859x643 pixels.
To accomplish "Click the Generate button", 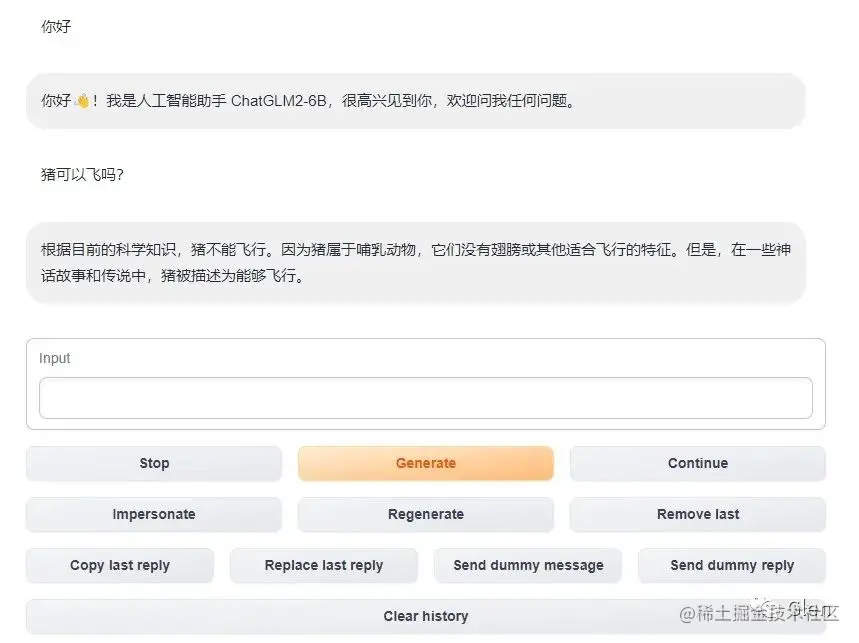I will coord(425,463).
